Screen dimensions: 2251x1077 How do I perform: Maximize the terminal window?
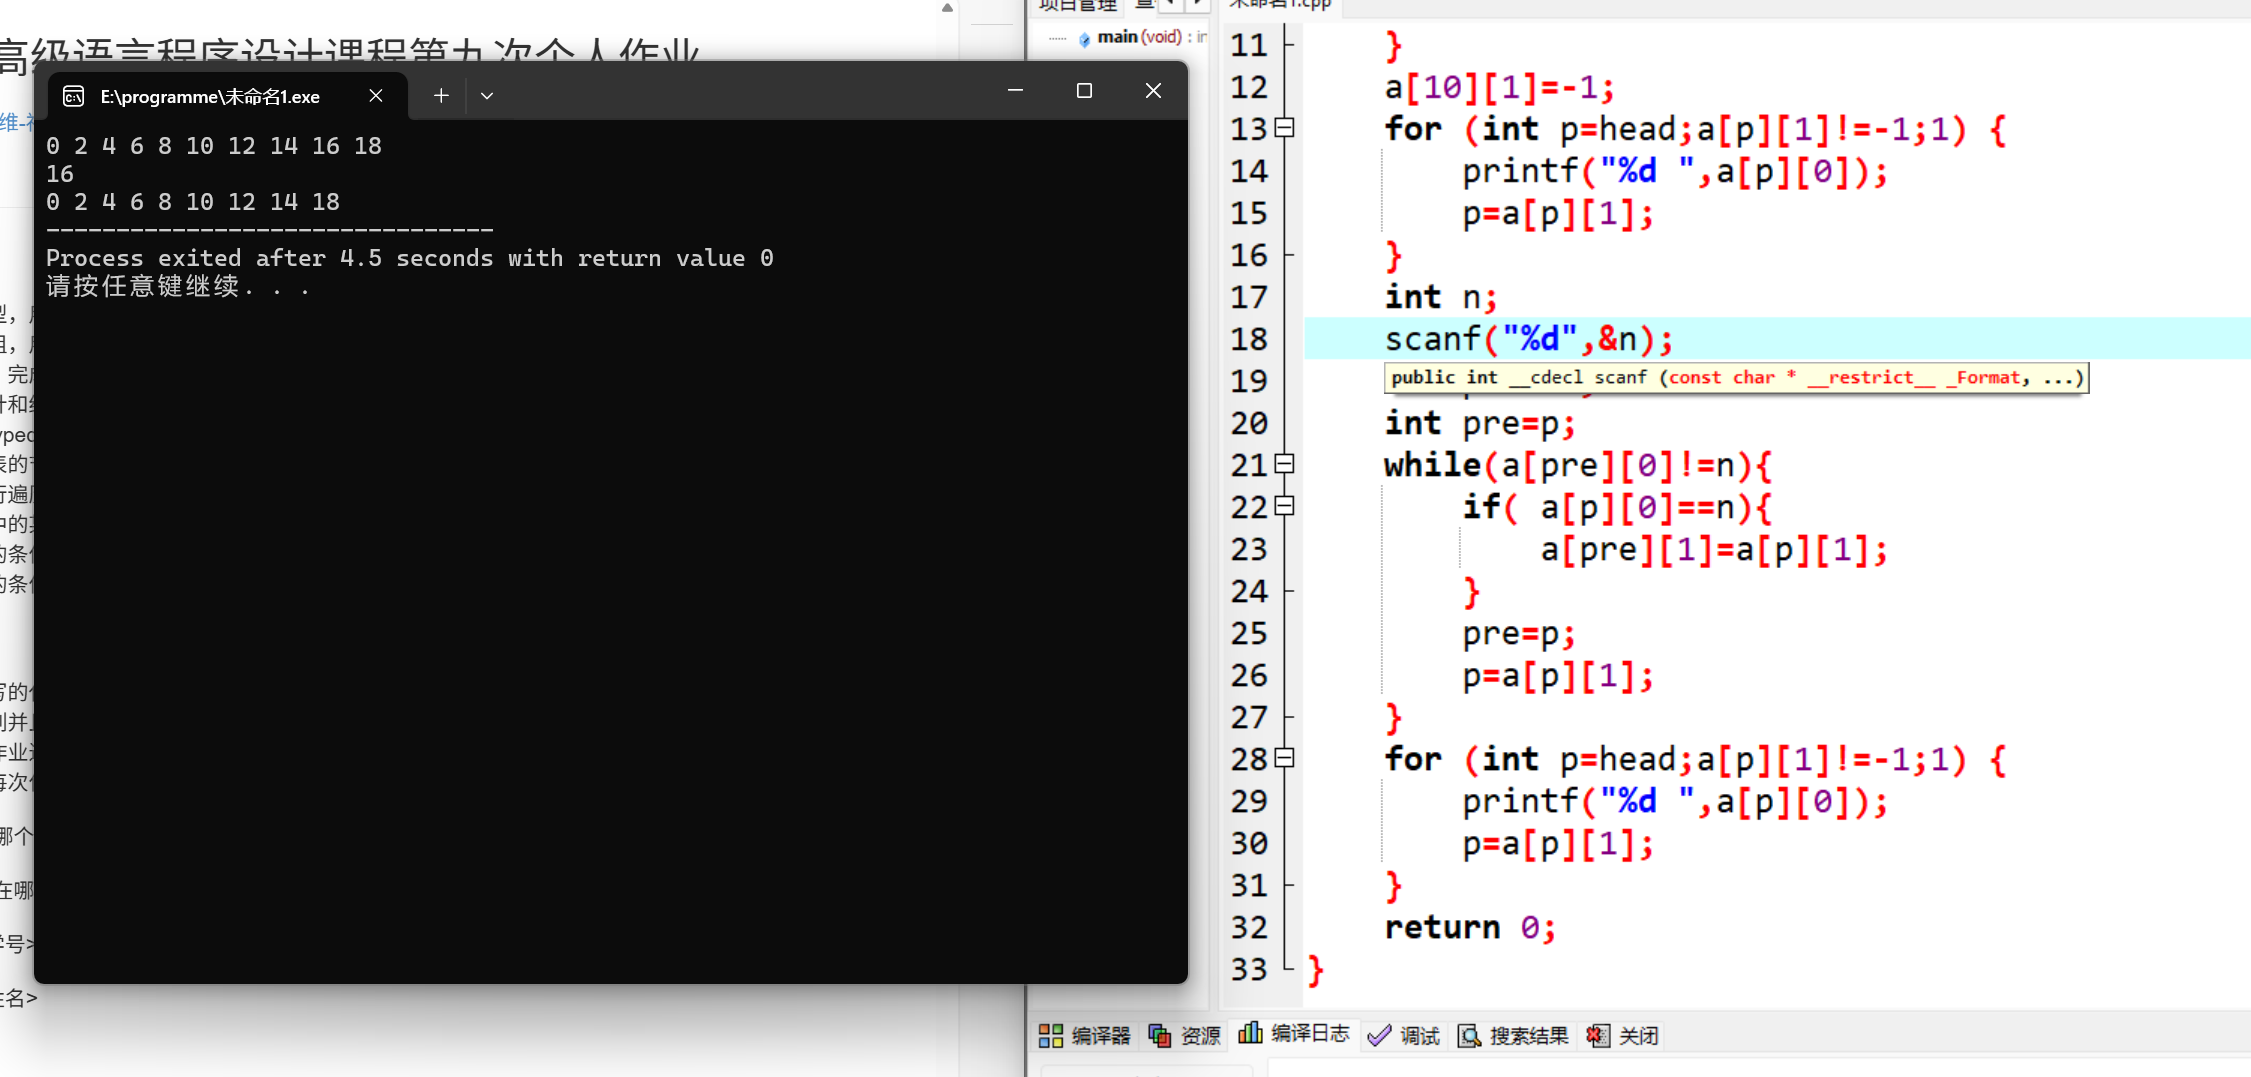1084,91
